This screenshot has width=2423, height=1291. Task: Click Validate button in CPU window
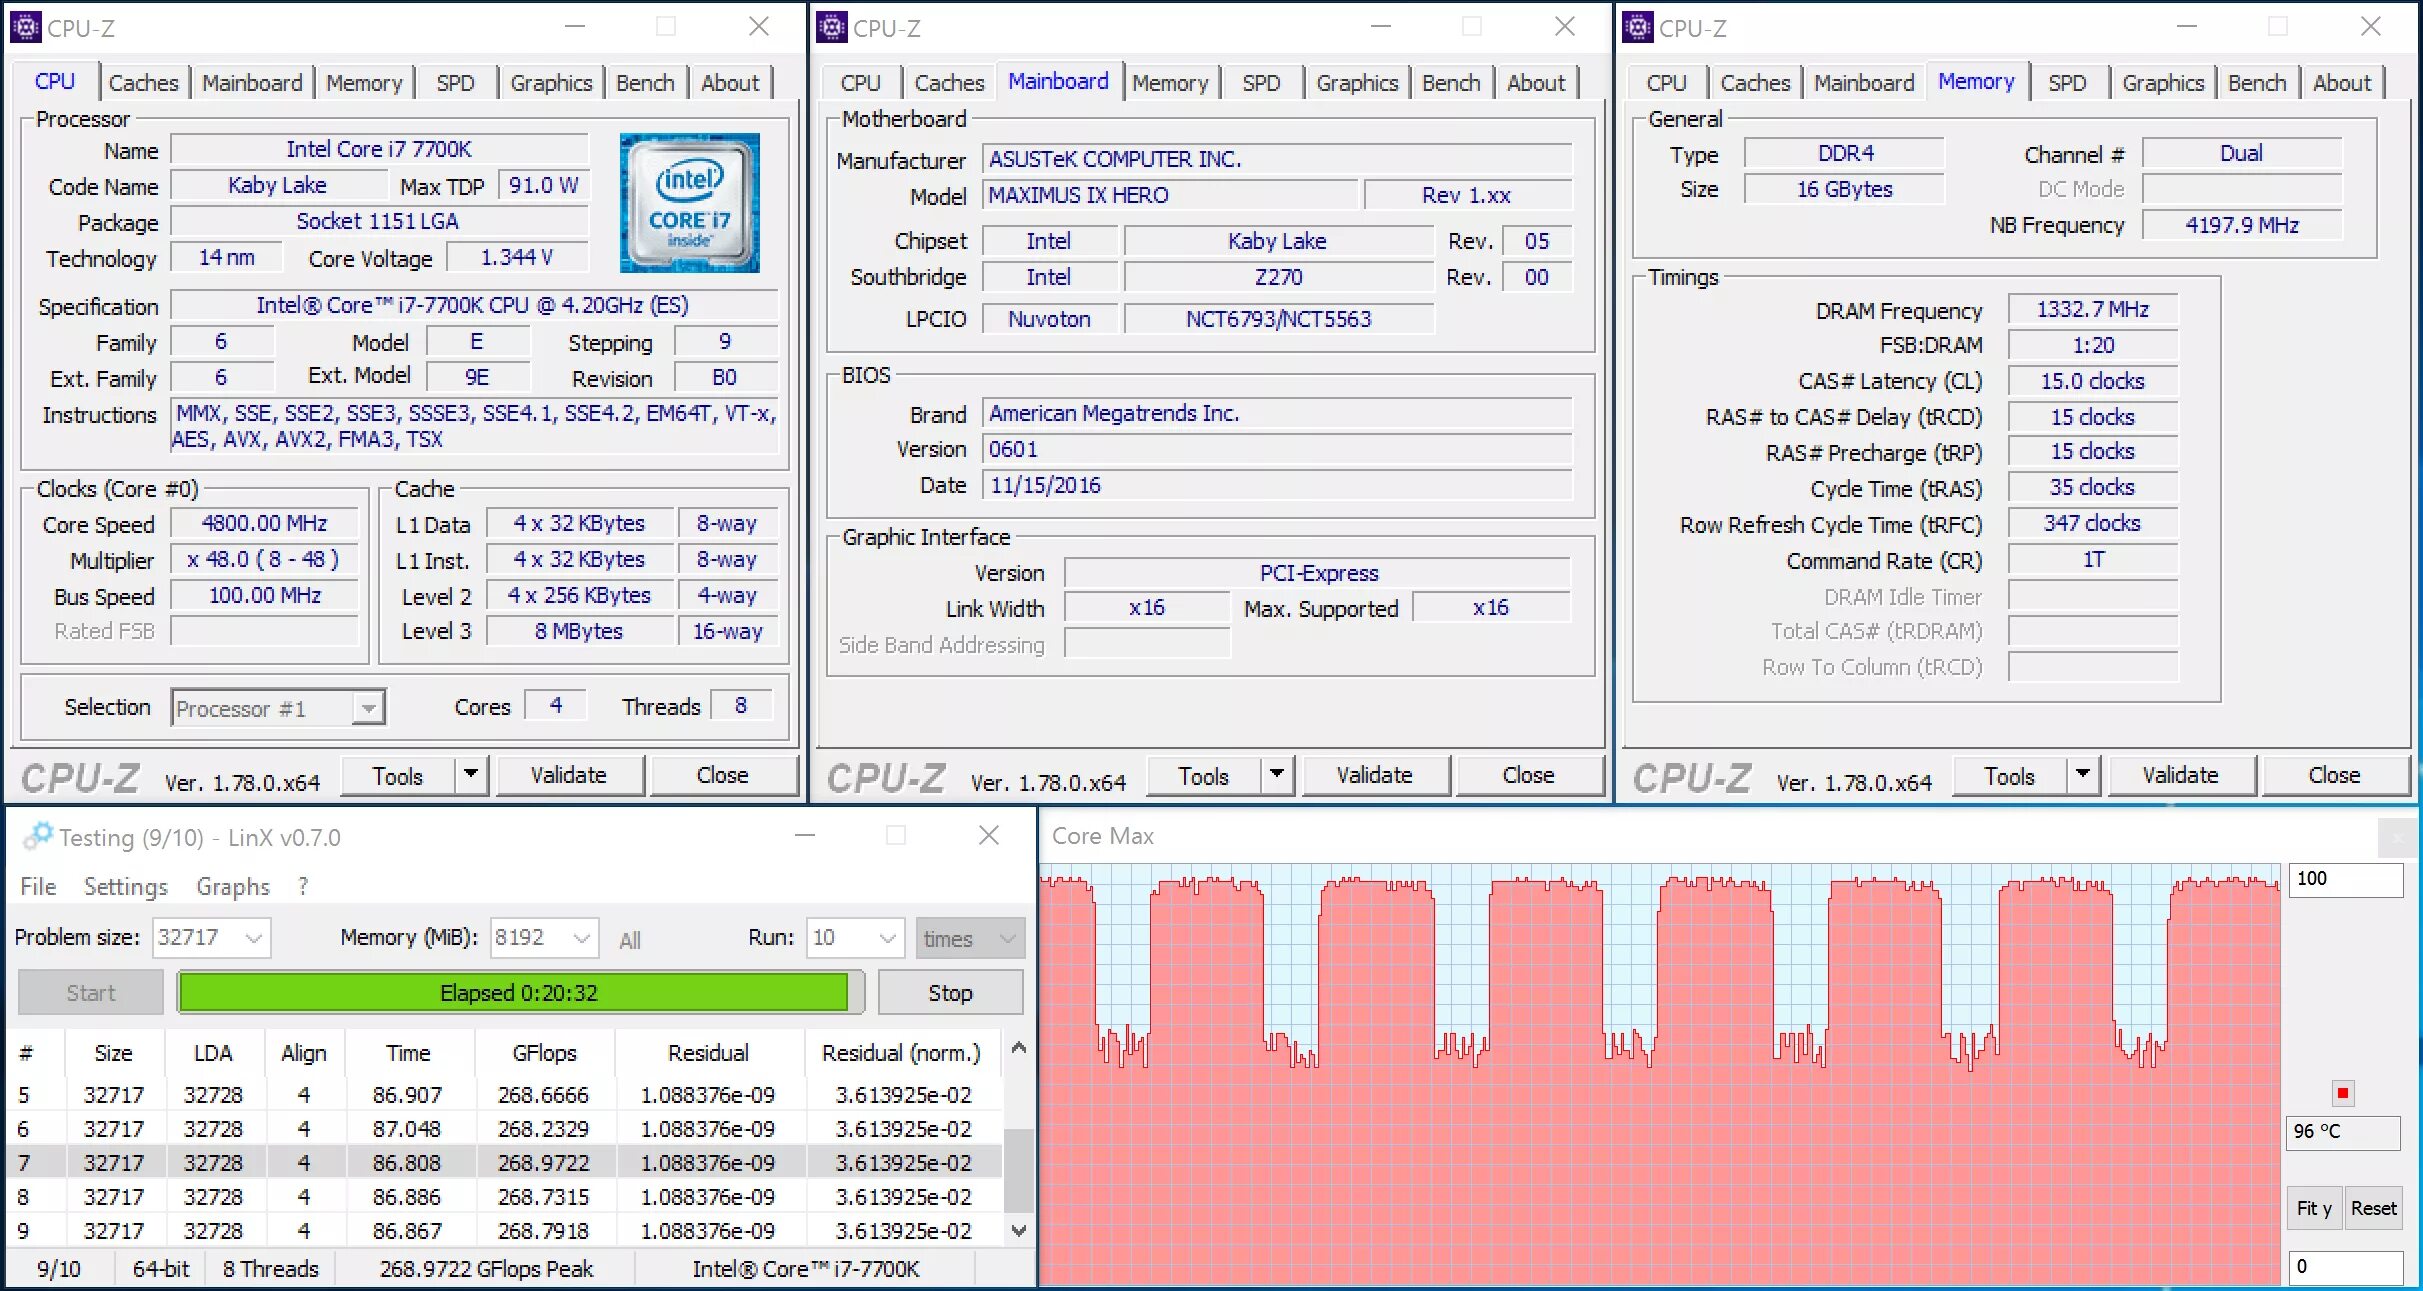pos(569,775)
